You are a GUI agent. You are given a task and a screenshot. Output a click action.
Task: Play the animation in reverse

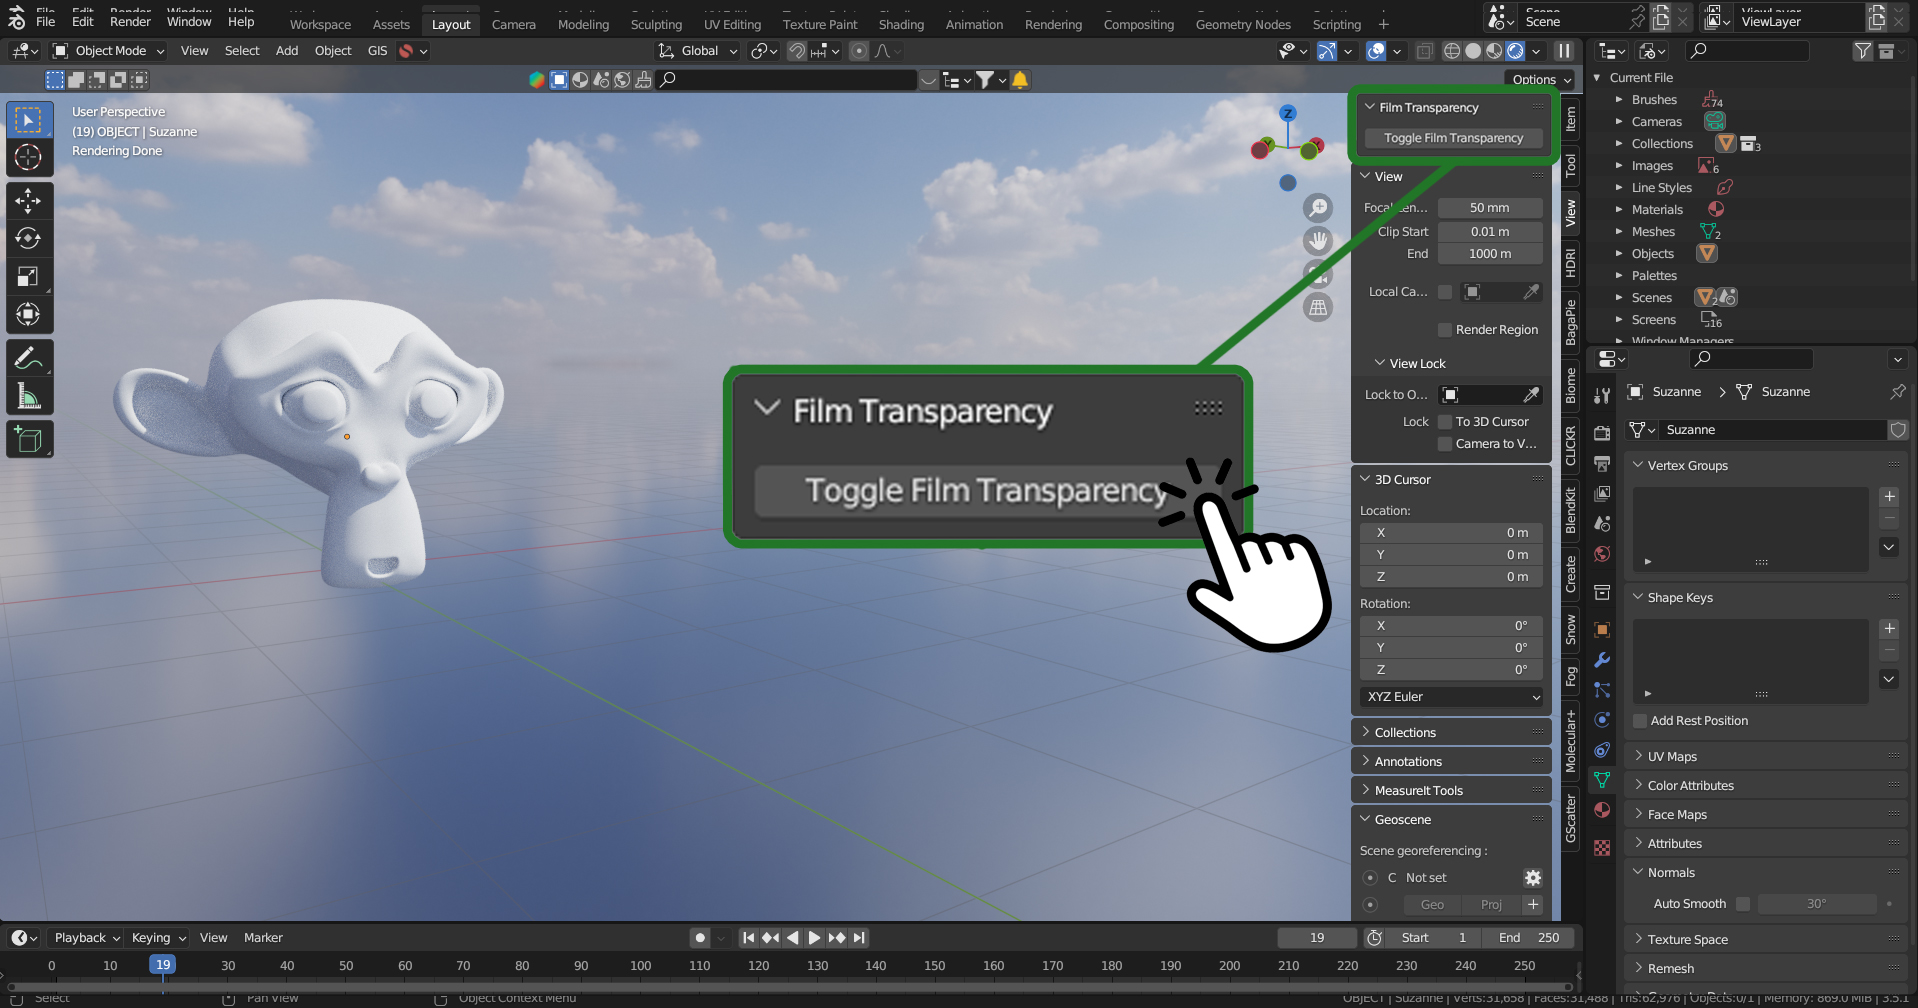[x=792, y=938]
